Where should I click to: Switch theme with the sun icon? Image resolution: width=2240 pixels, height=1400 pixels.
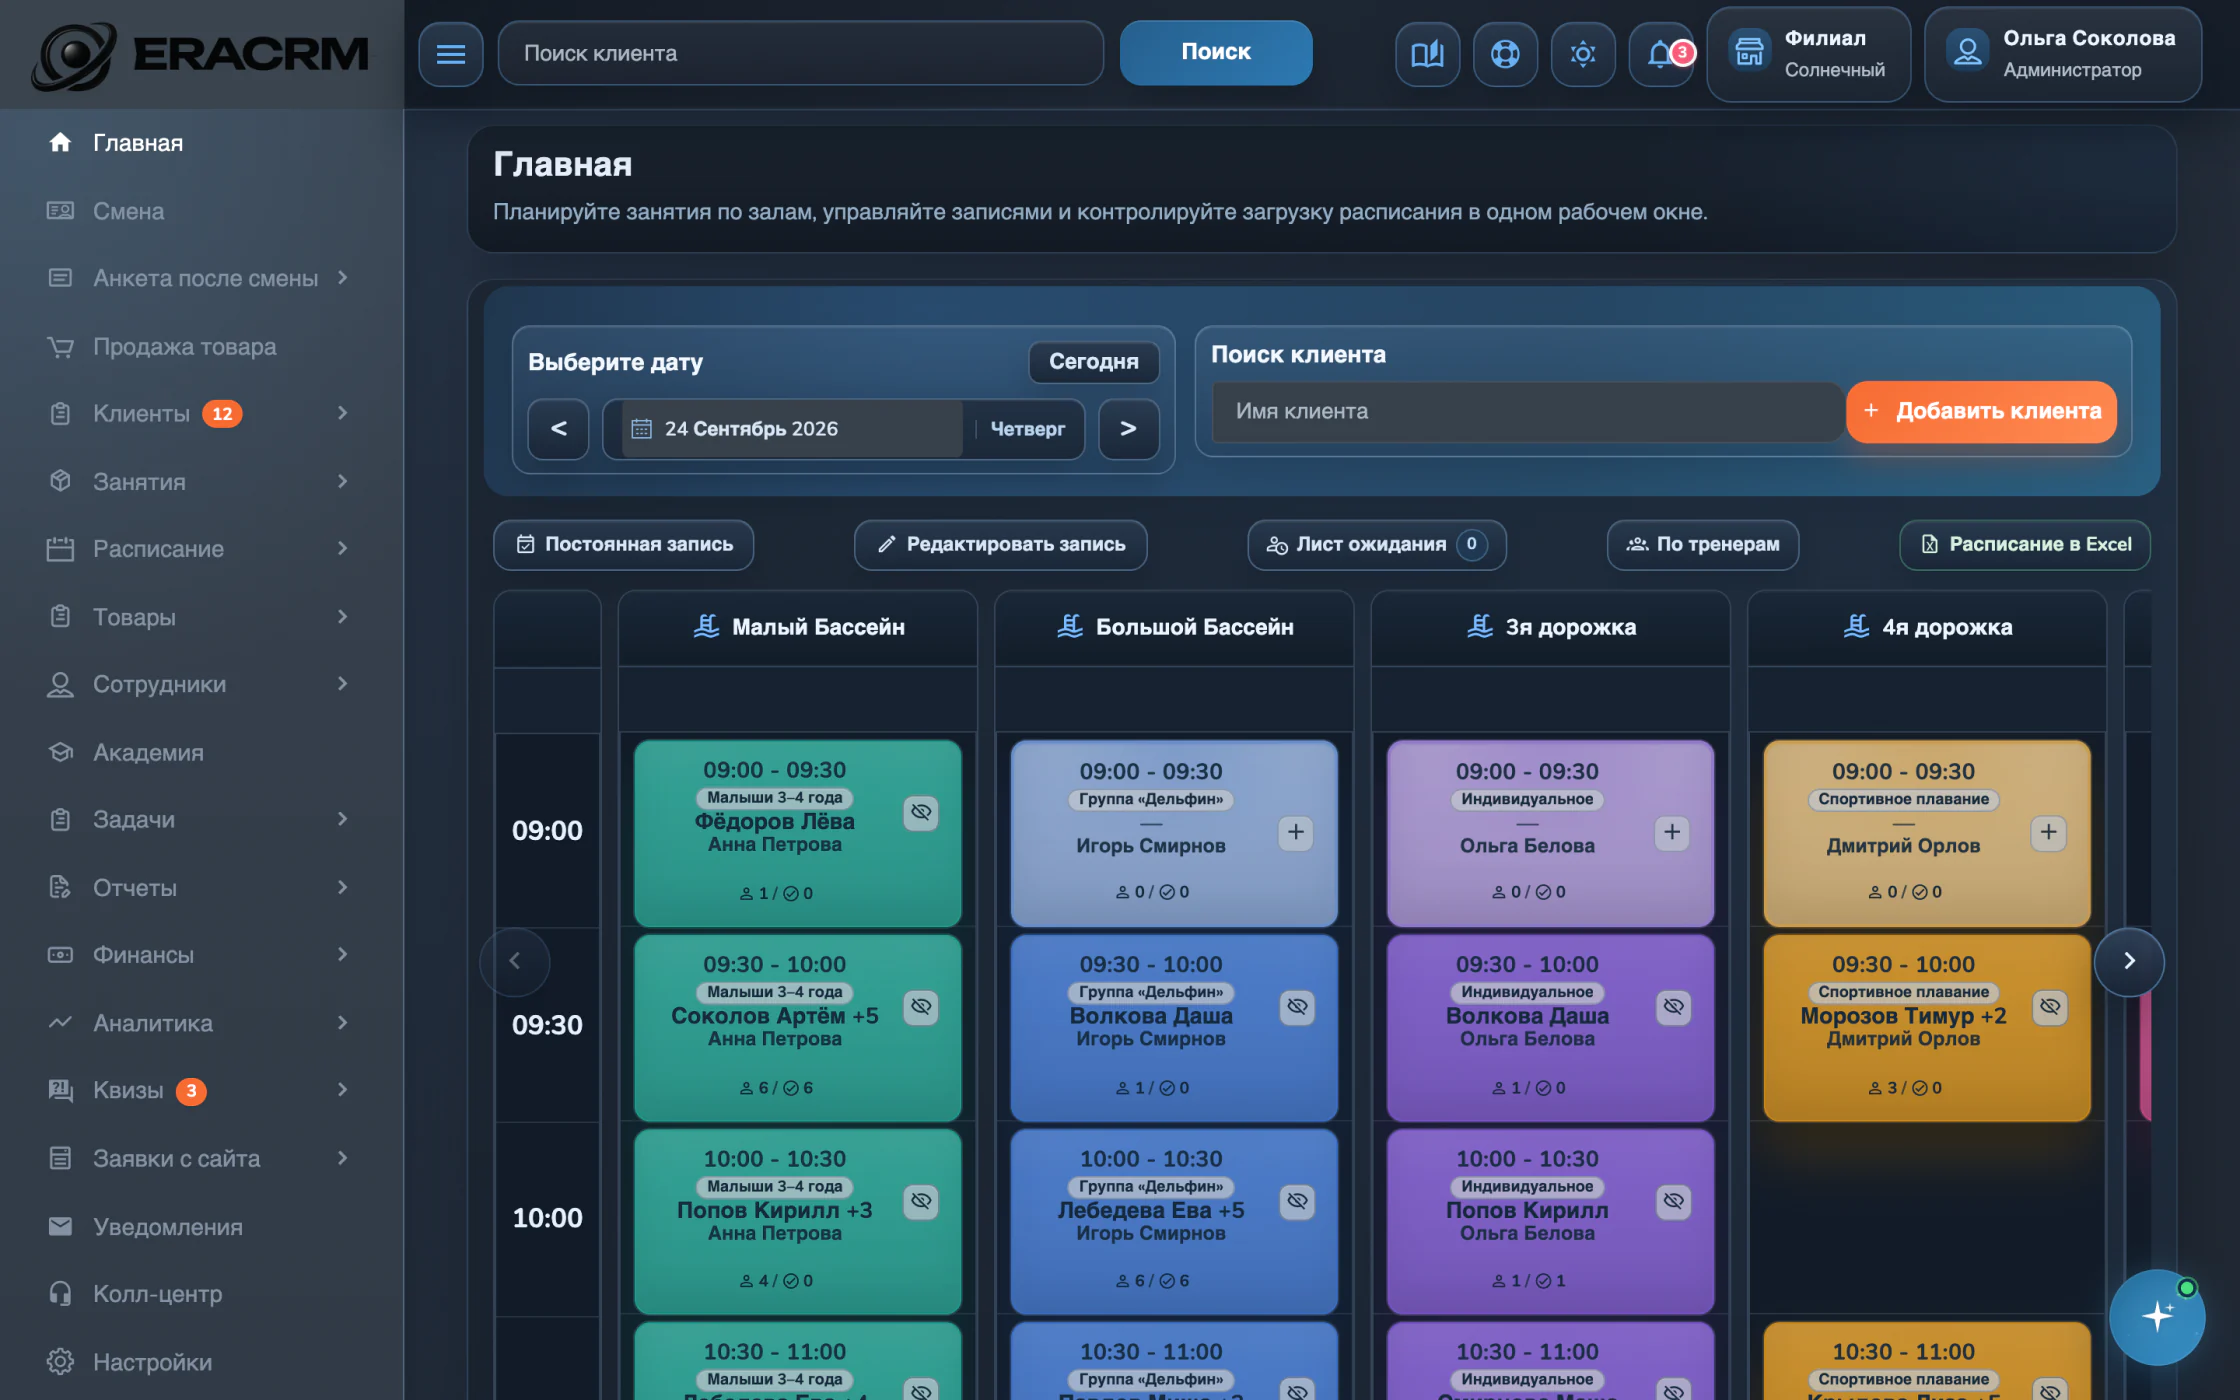coord(1583,53)
